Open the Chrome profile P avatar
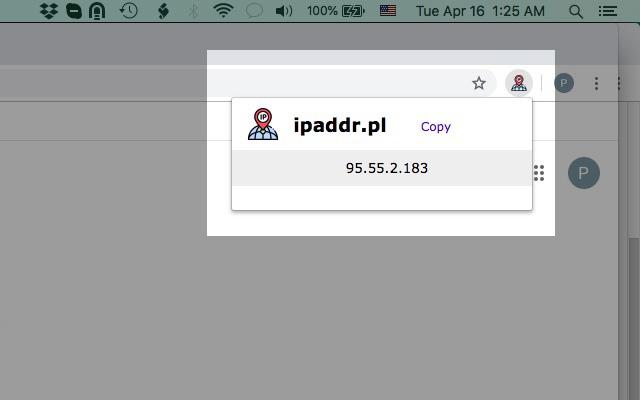This screenshot has height=400, width=640. pos(564,83)
